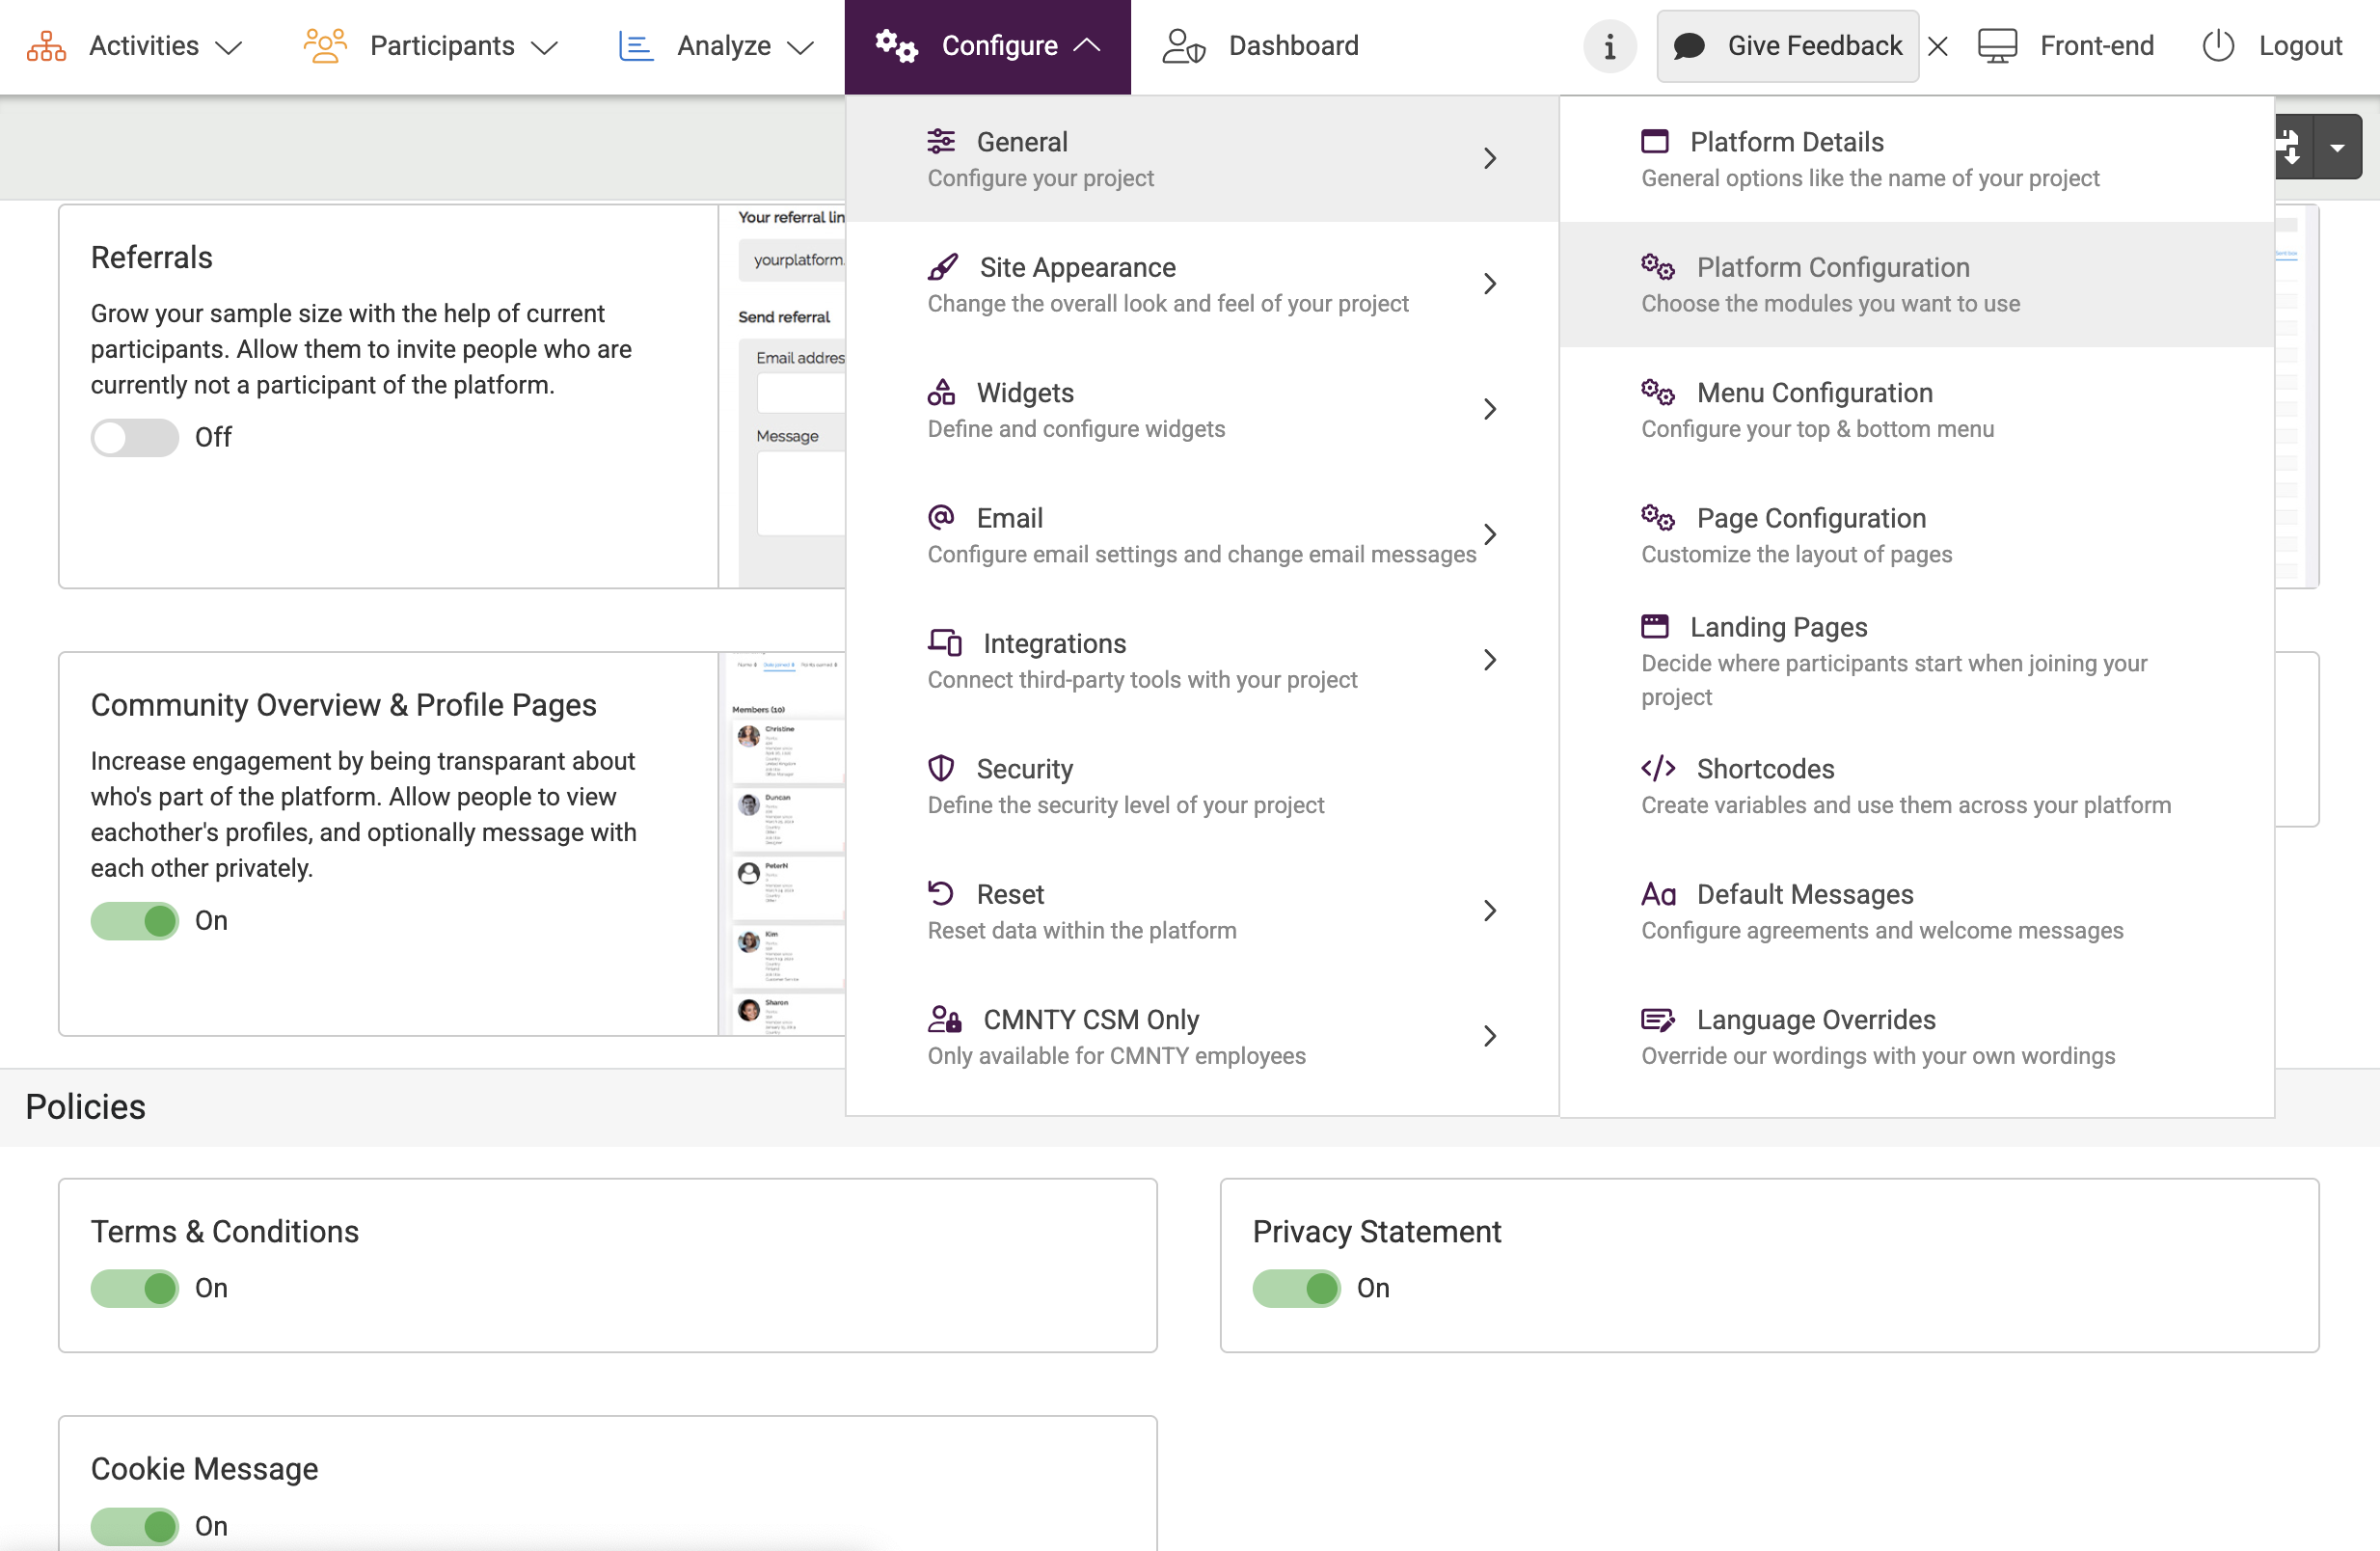Click the Widgets shapes icon

940,392
